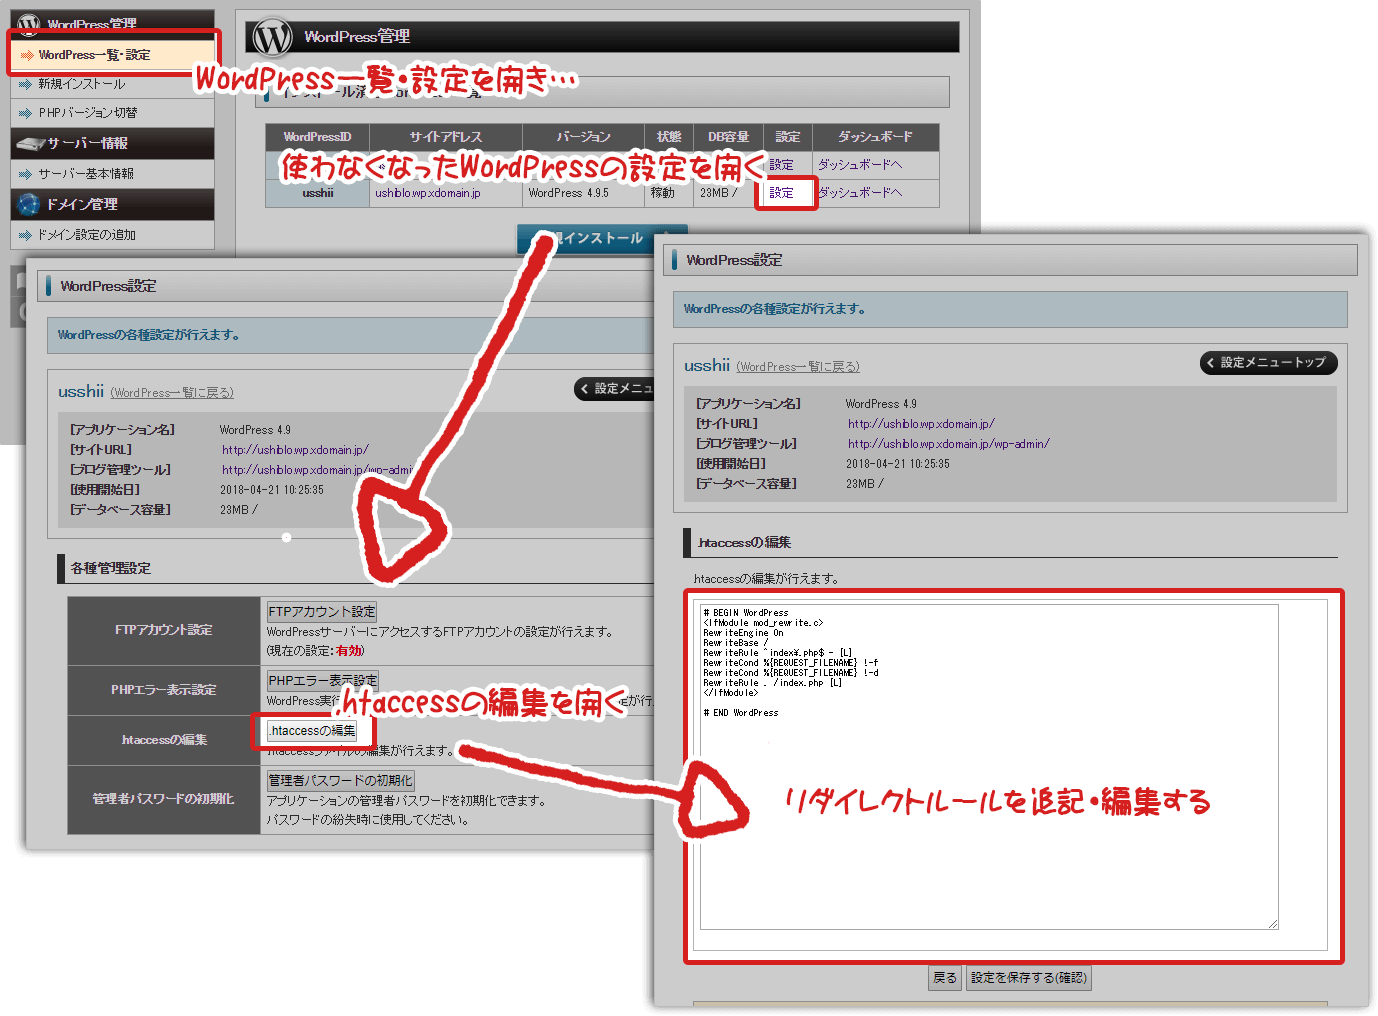The image size is (1378, 1016).
Task: Open WordPress一覧・設定 in the sidebar
Action: (x=112, y=55)
